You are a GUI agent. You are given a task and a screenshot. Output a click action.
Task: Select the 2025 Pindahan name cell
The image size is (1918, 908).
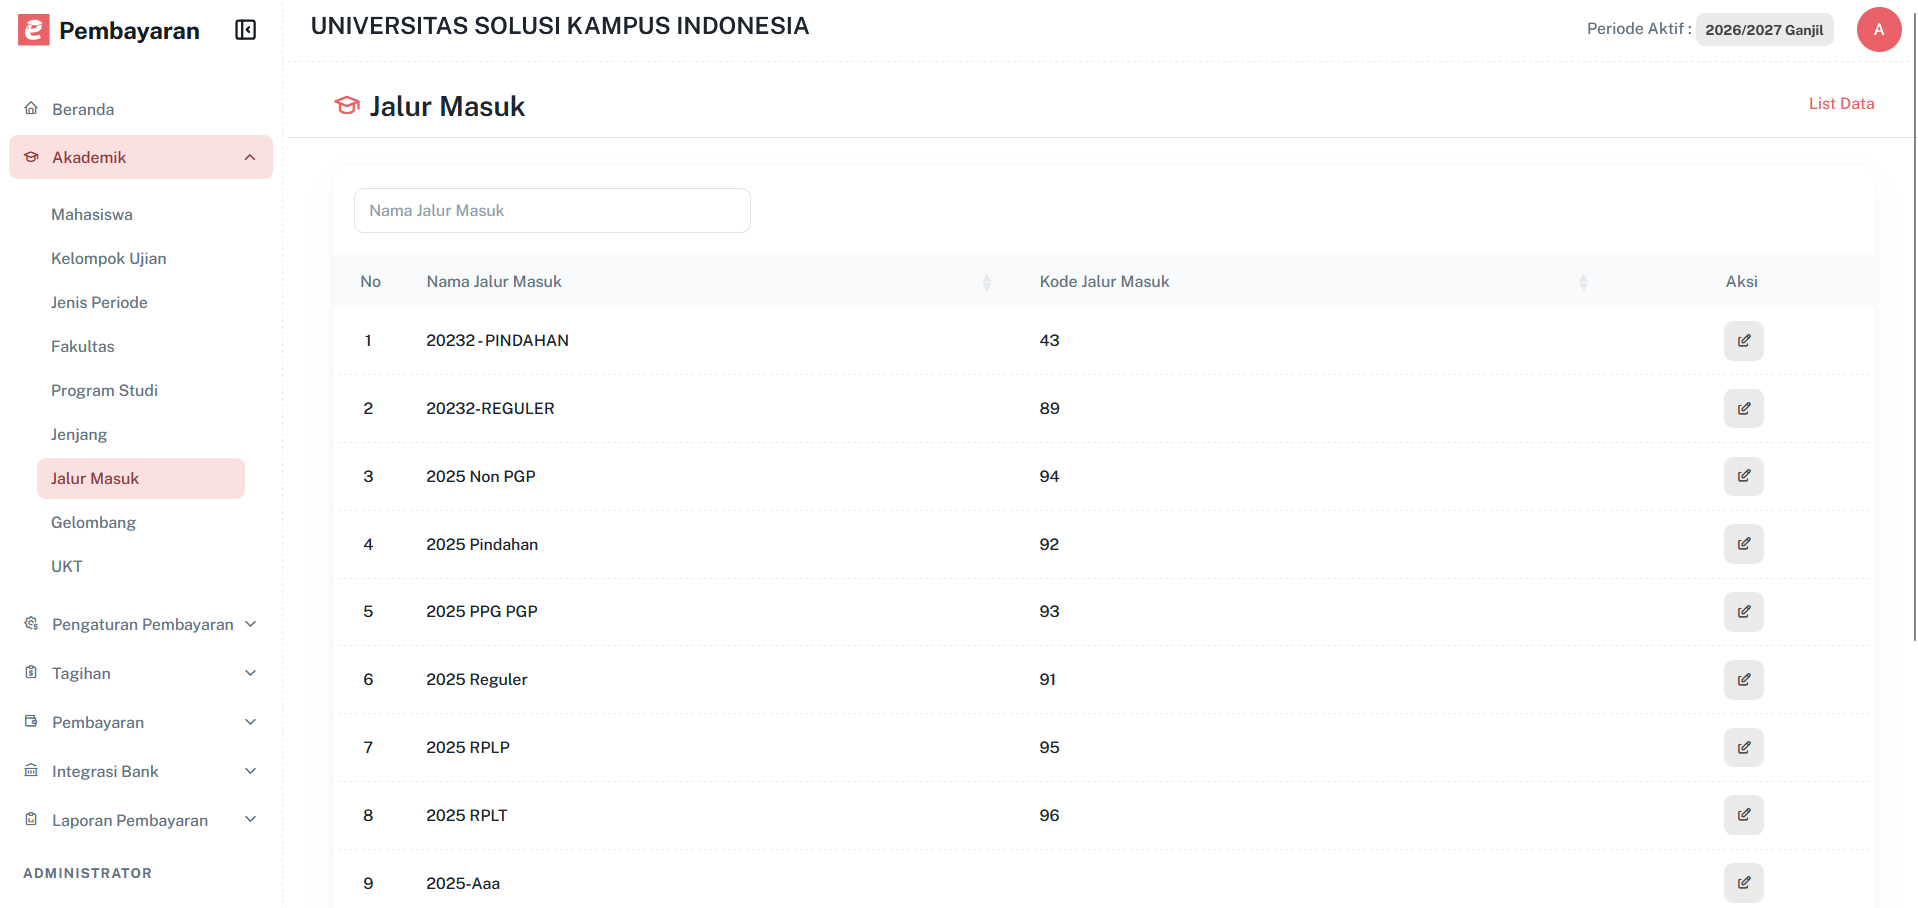click(482, 545)
